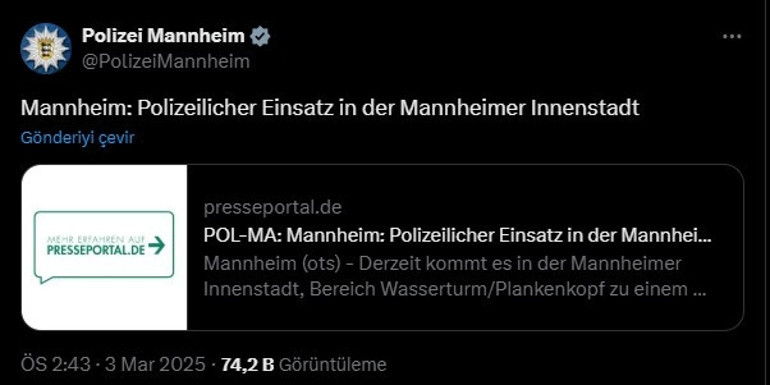Click the Wasserturm/Plankenkopf description line

click(455, 289)
